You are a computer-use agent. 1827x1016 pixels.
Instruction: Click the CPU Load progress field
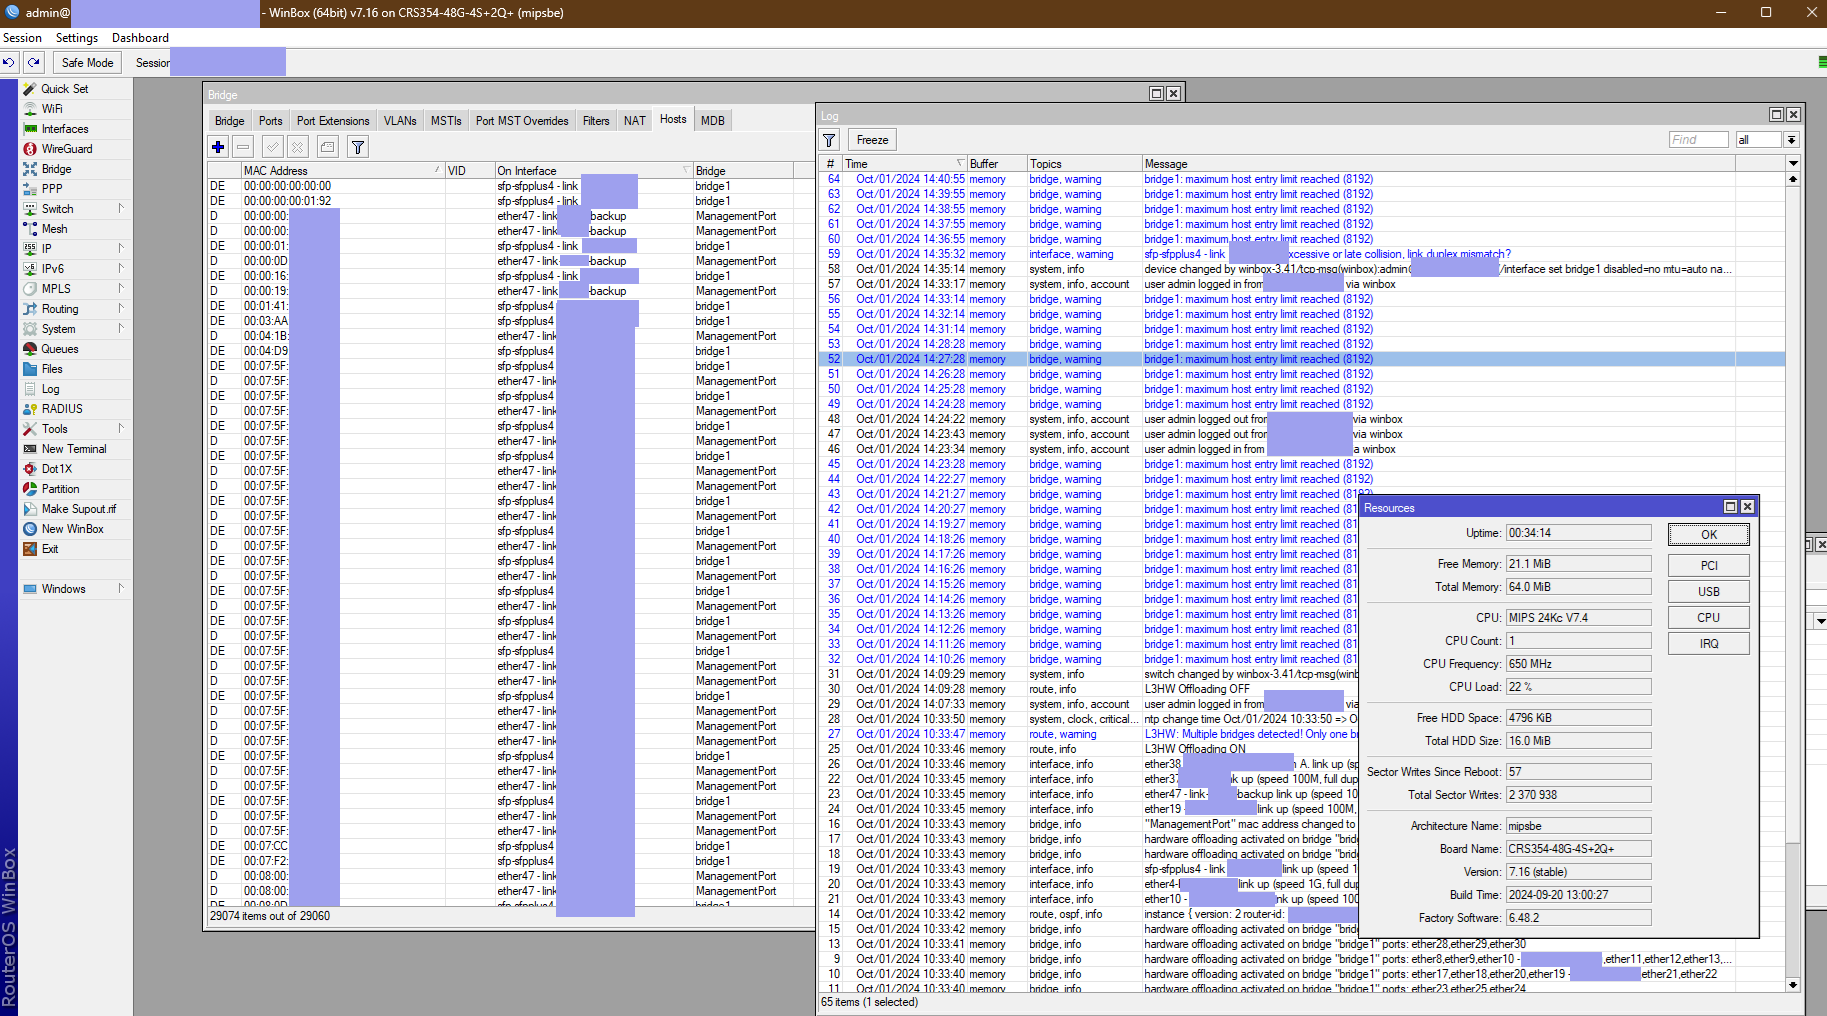1578,687
